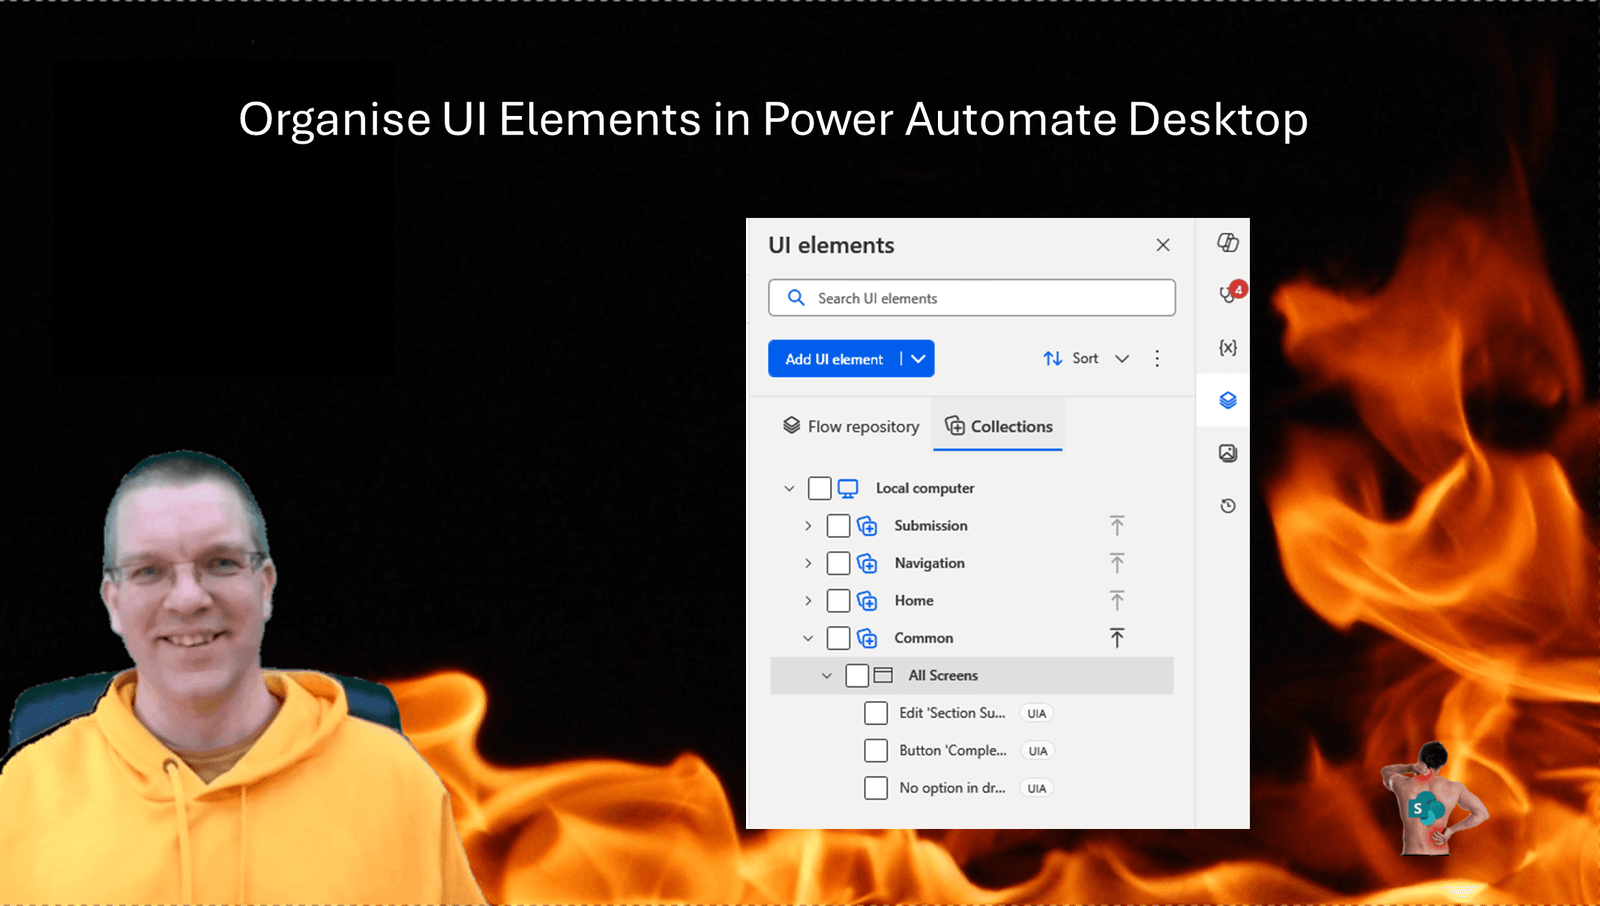Select the Home tree label
Screen dimensions: 1600x906
point(914,601)
